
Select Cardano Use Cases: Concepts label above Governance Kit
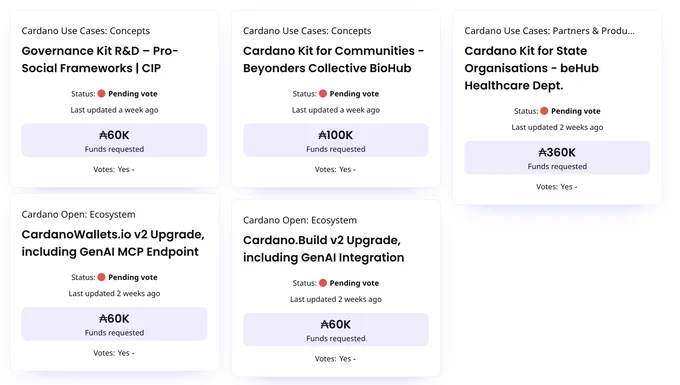86,31
